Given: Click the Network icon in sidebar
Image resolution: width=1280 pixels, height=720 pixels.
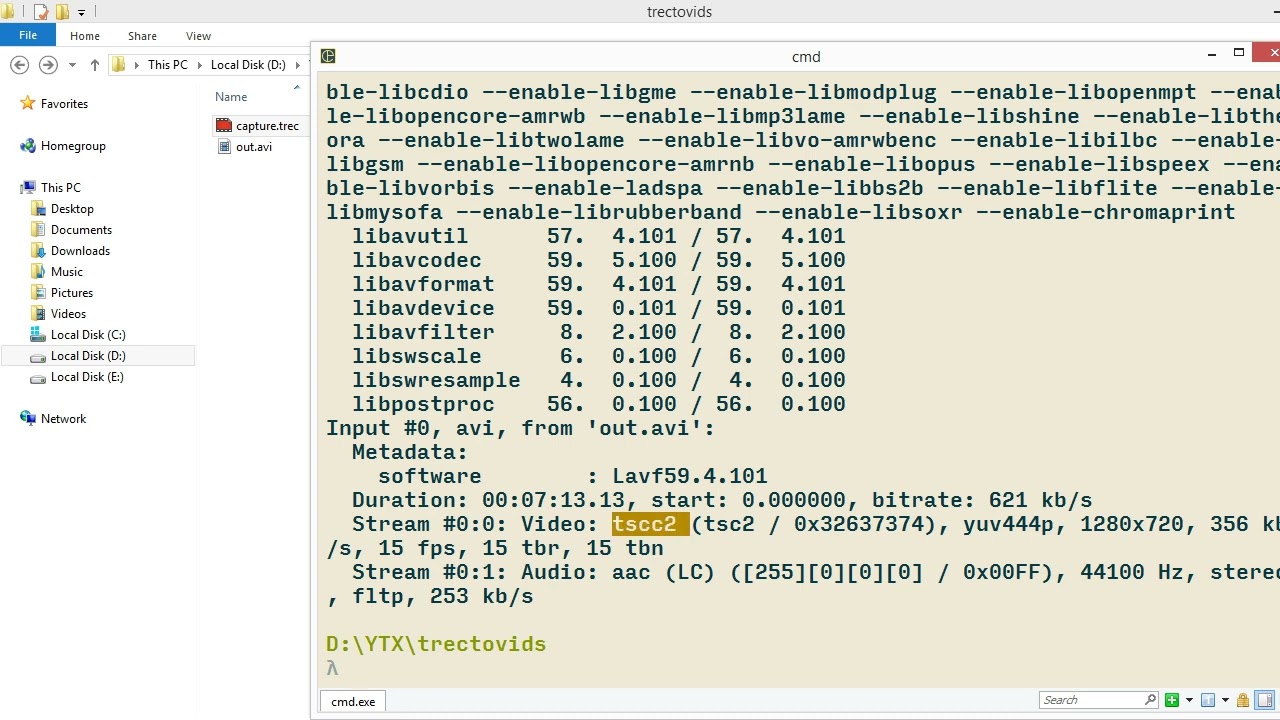Looking at the screenshot, I should [28, 418].
